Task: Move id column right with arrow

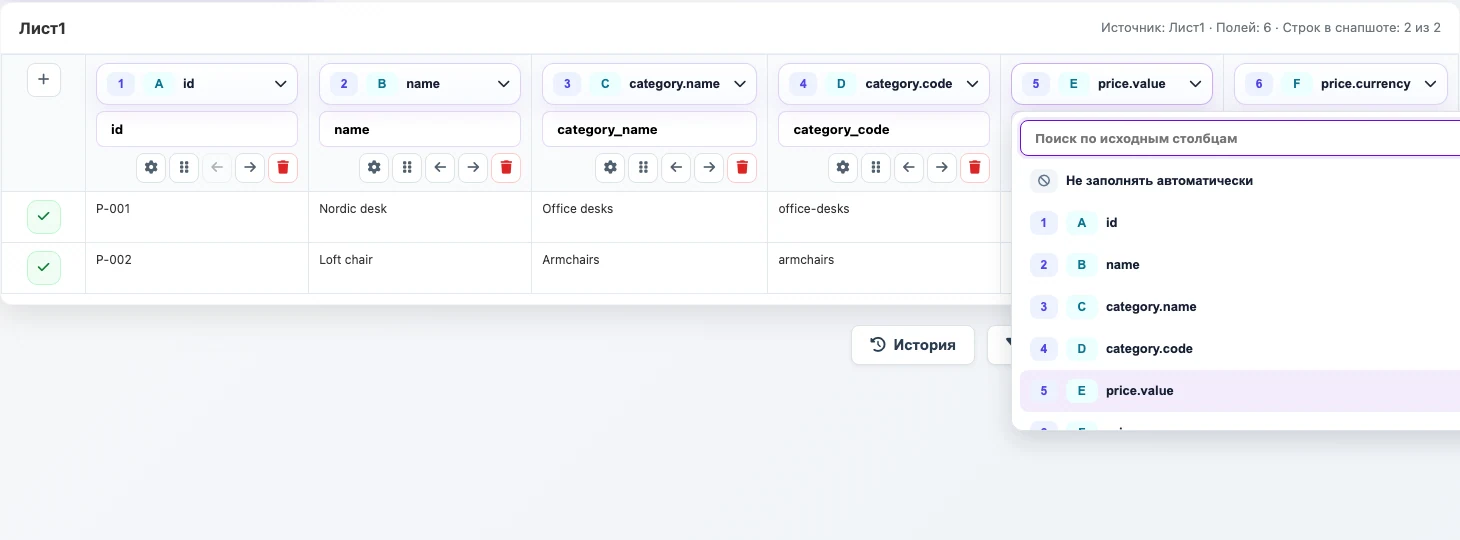Action: (x=250, y=167)
